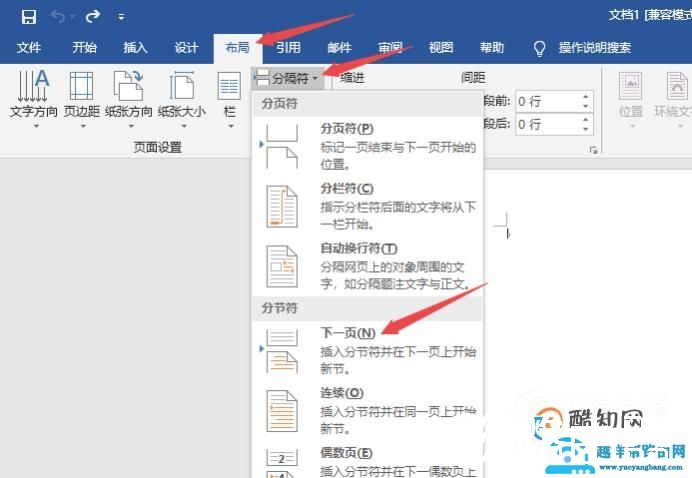Switch to the 邮件 tab

339,47
